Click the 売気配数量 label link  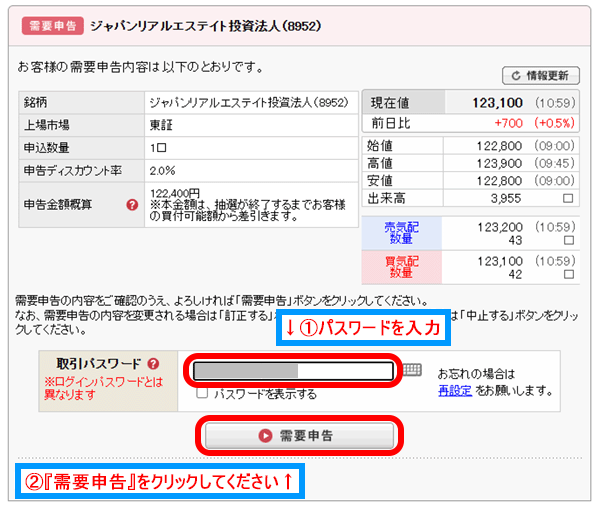point(401,233)
